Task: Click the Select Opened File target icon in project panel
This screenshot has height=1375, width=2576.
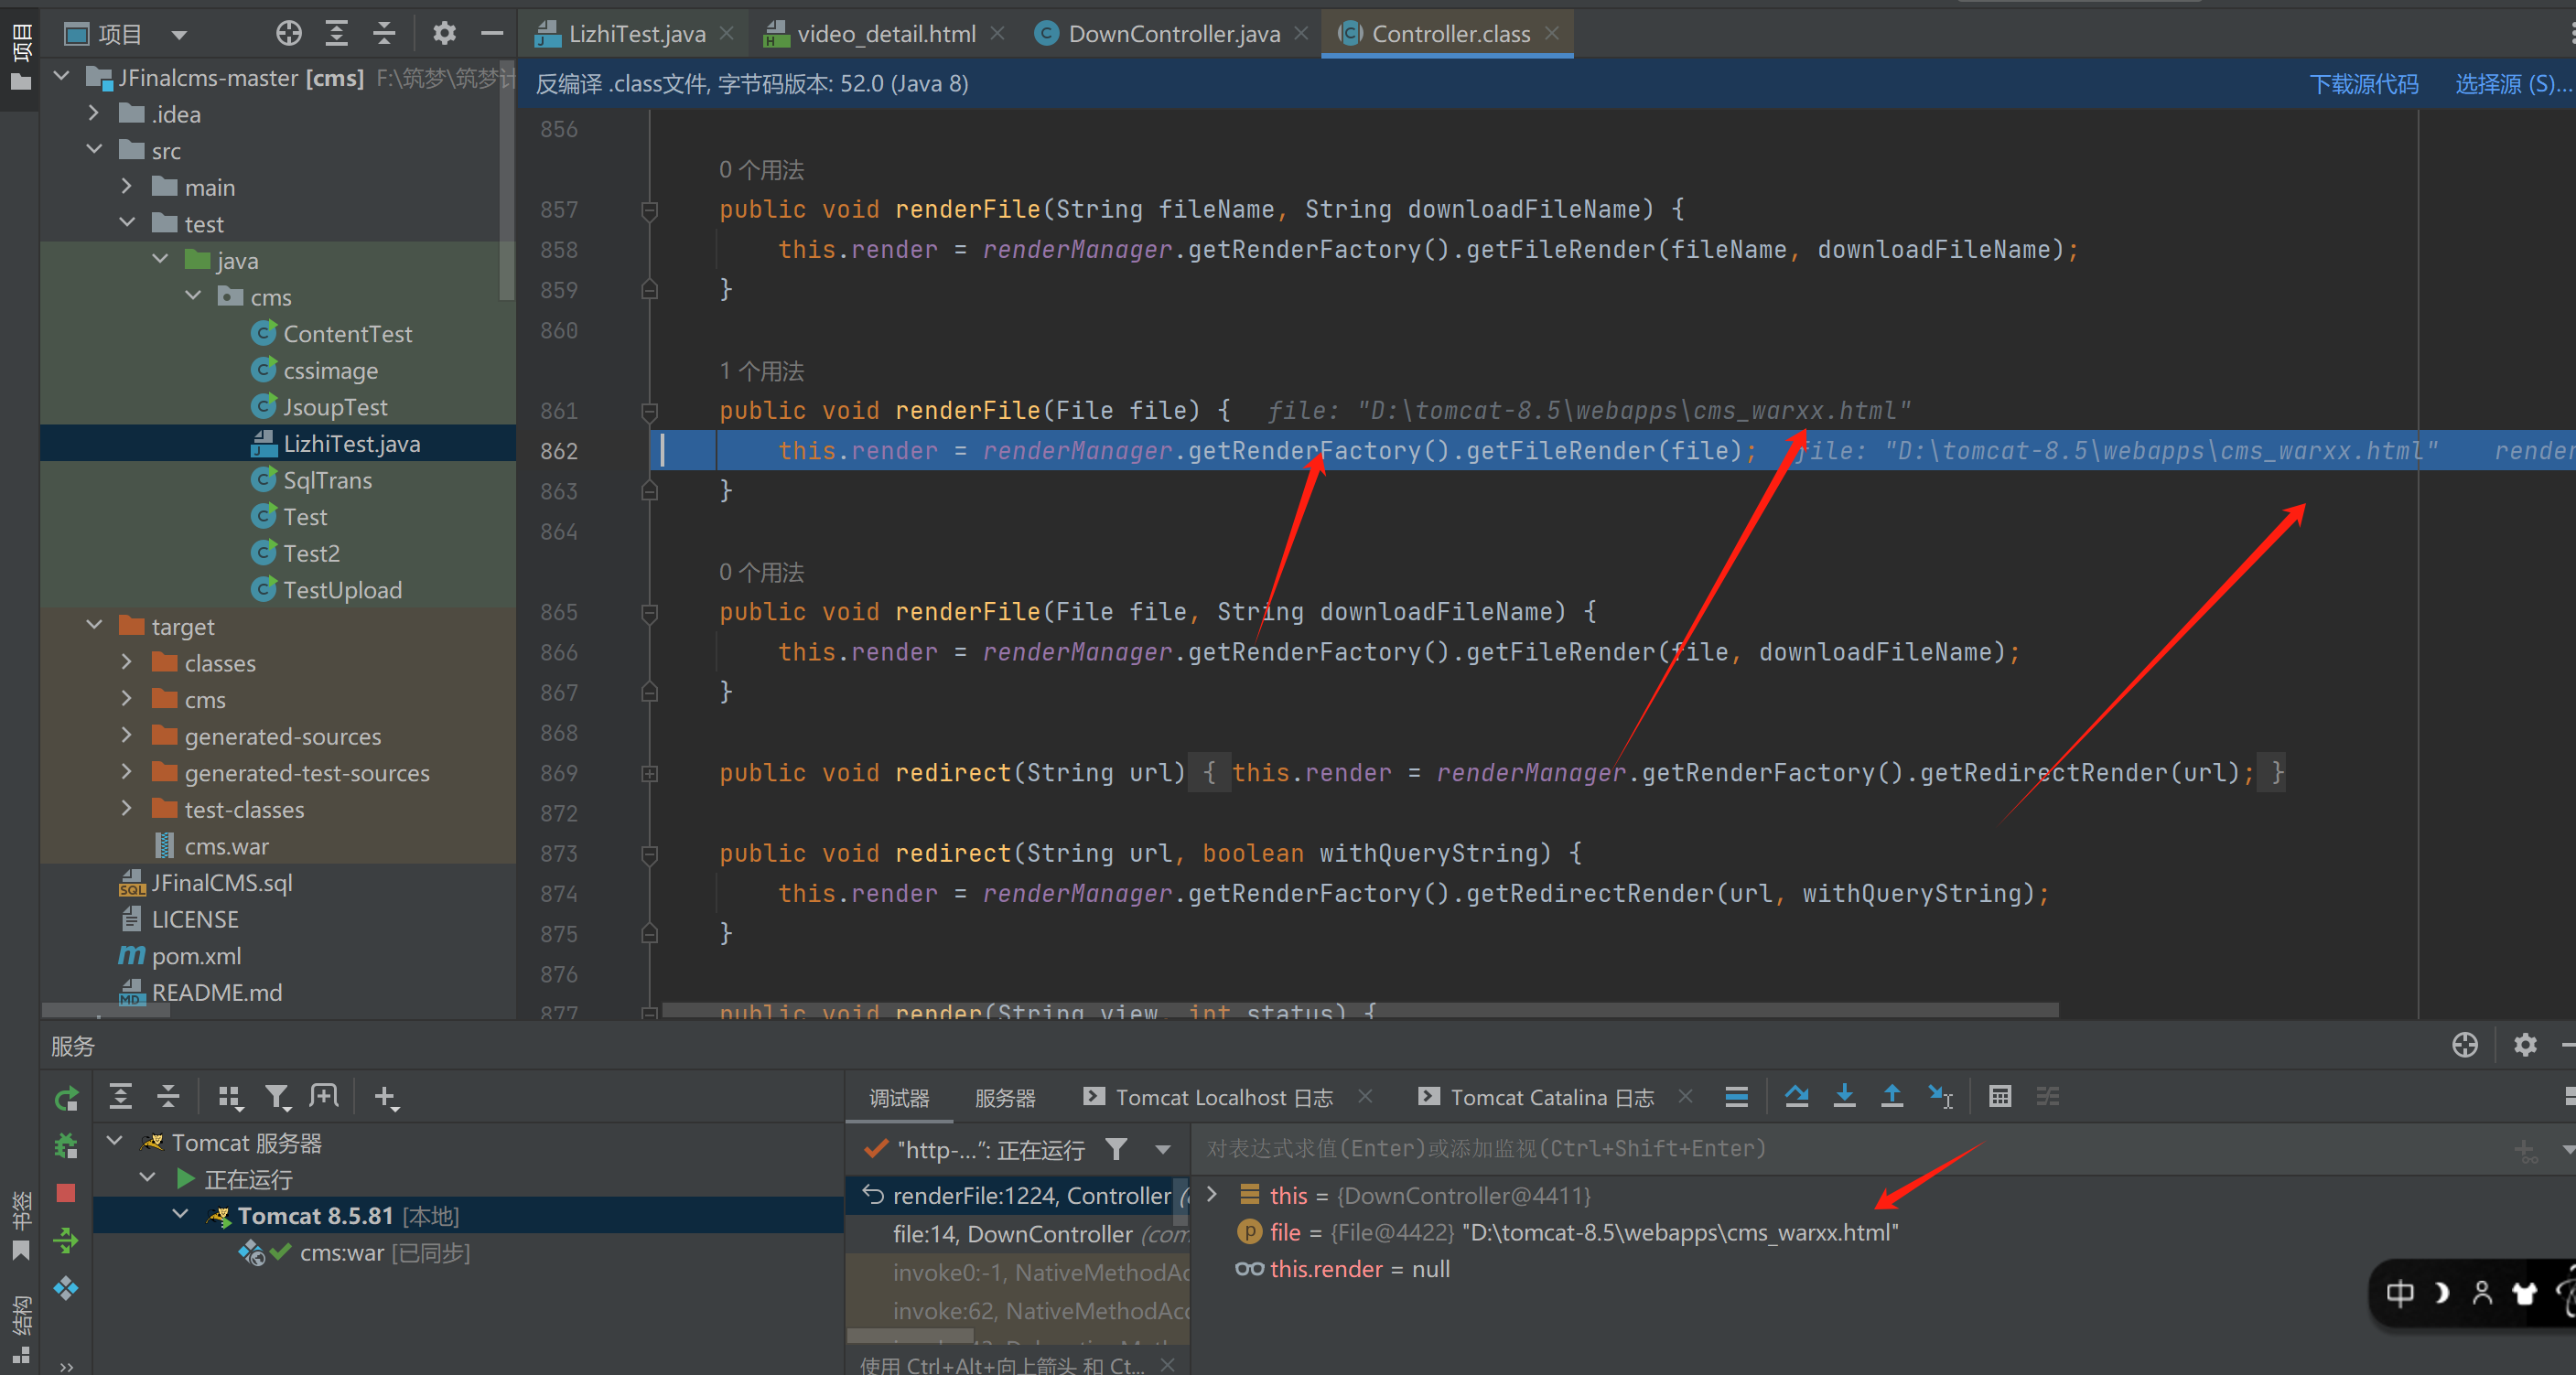Action: coord(289,34)
